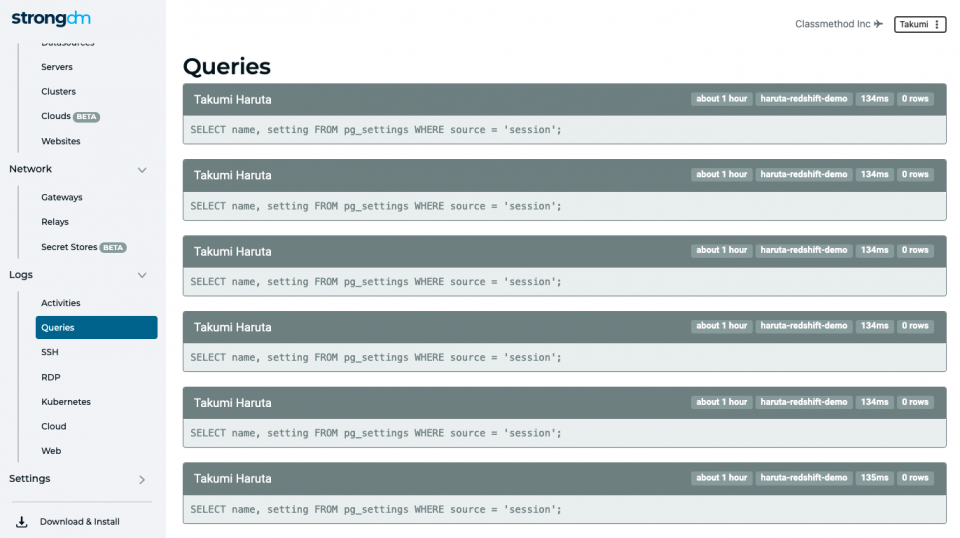Open the Servers page
Viewport: 960px width, 538px height.
point(57,67)
